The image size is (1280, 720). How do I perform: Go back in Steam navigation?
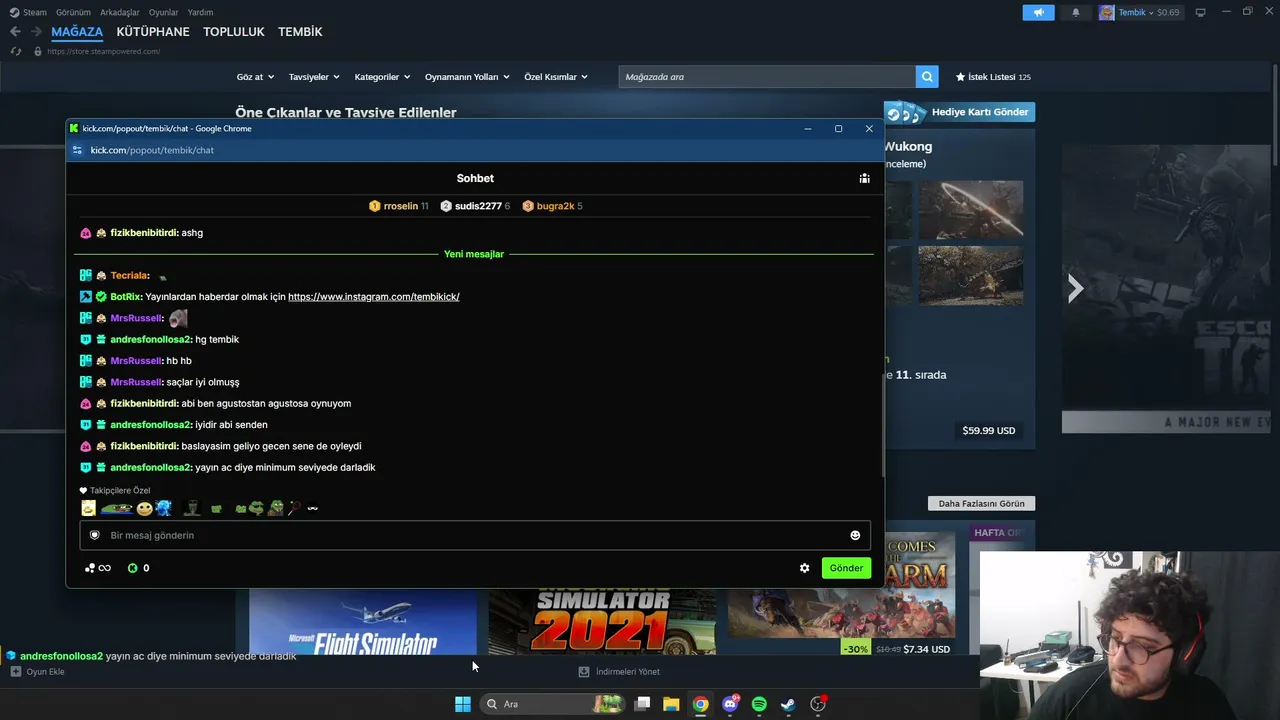pyautogui.click(x=15, y=32)
